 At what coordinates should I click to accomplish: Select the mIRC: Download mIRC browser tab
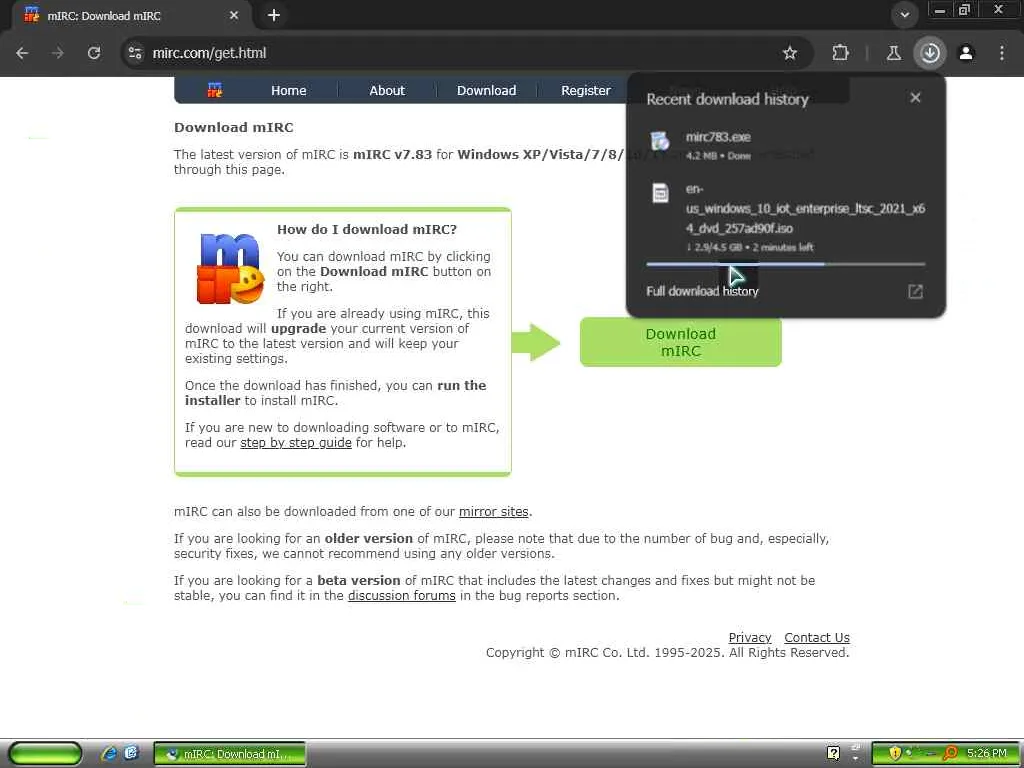click(131, 16)
